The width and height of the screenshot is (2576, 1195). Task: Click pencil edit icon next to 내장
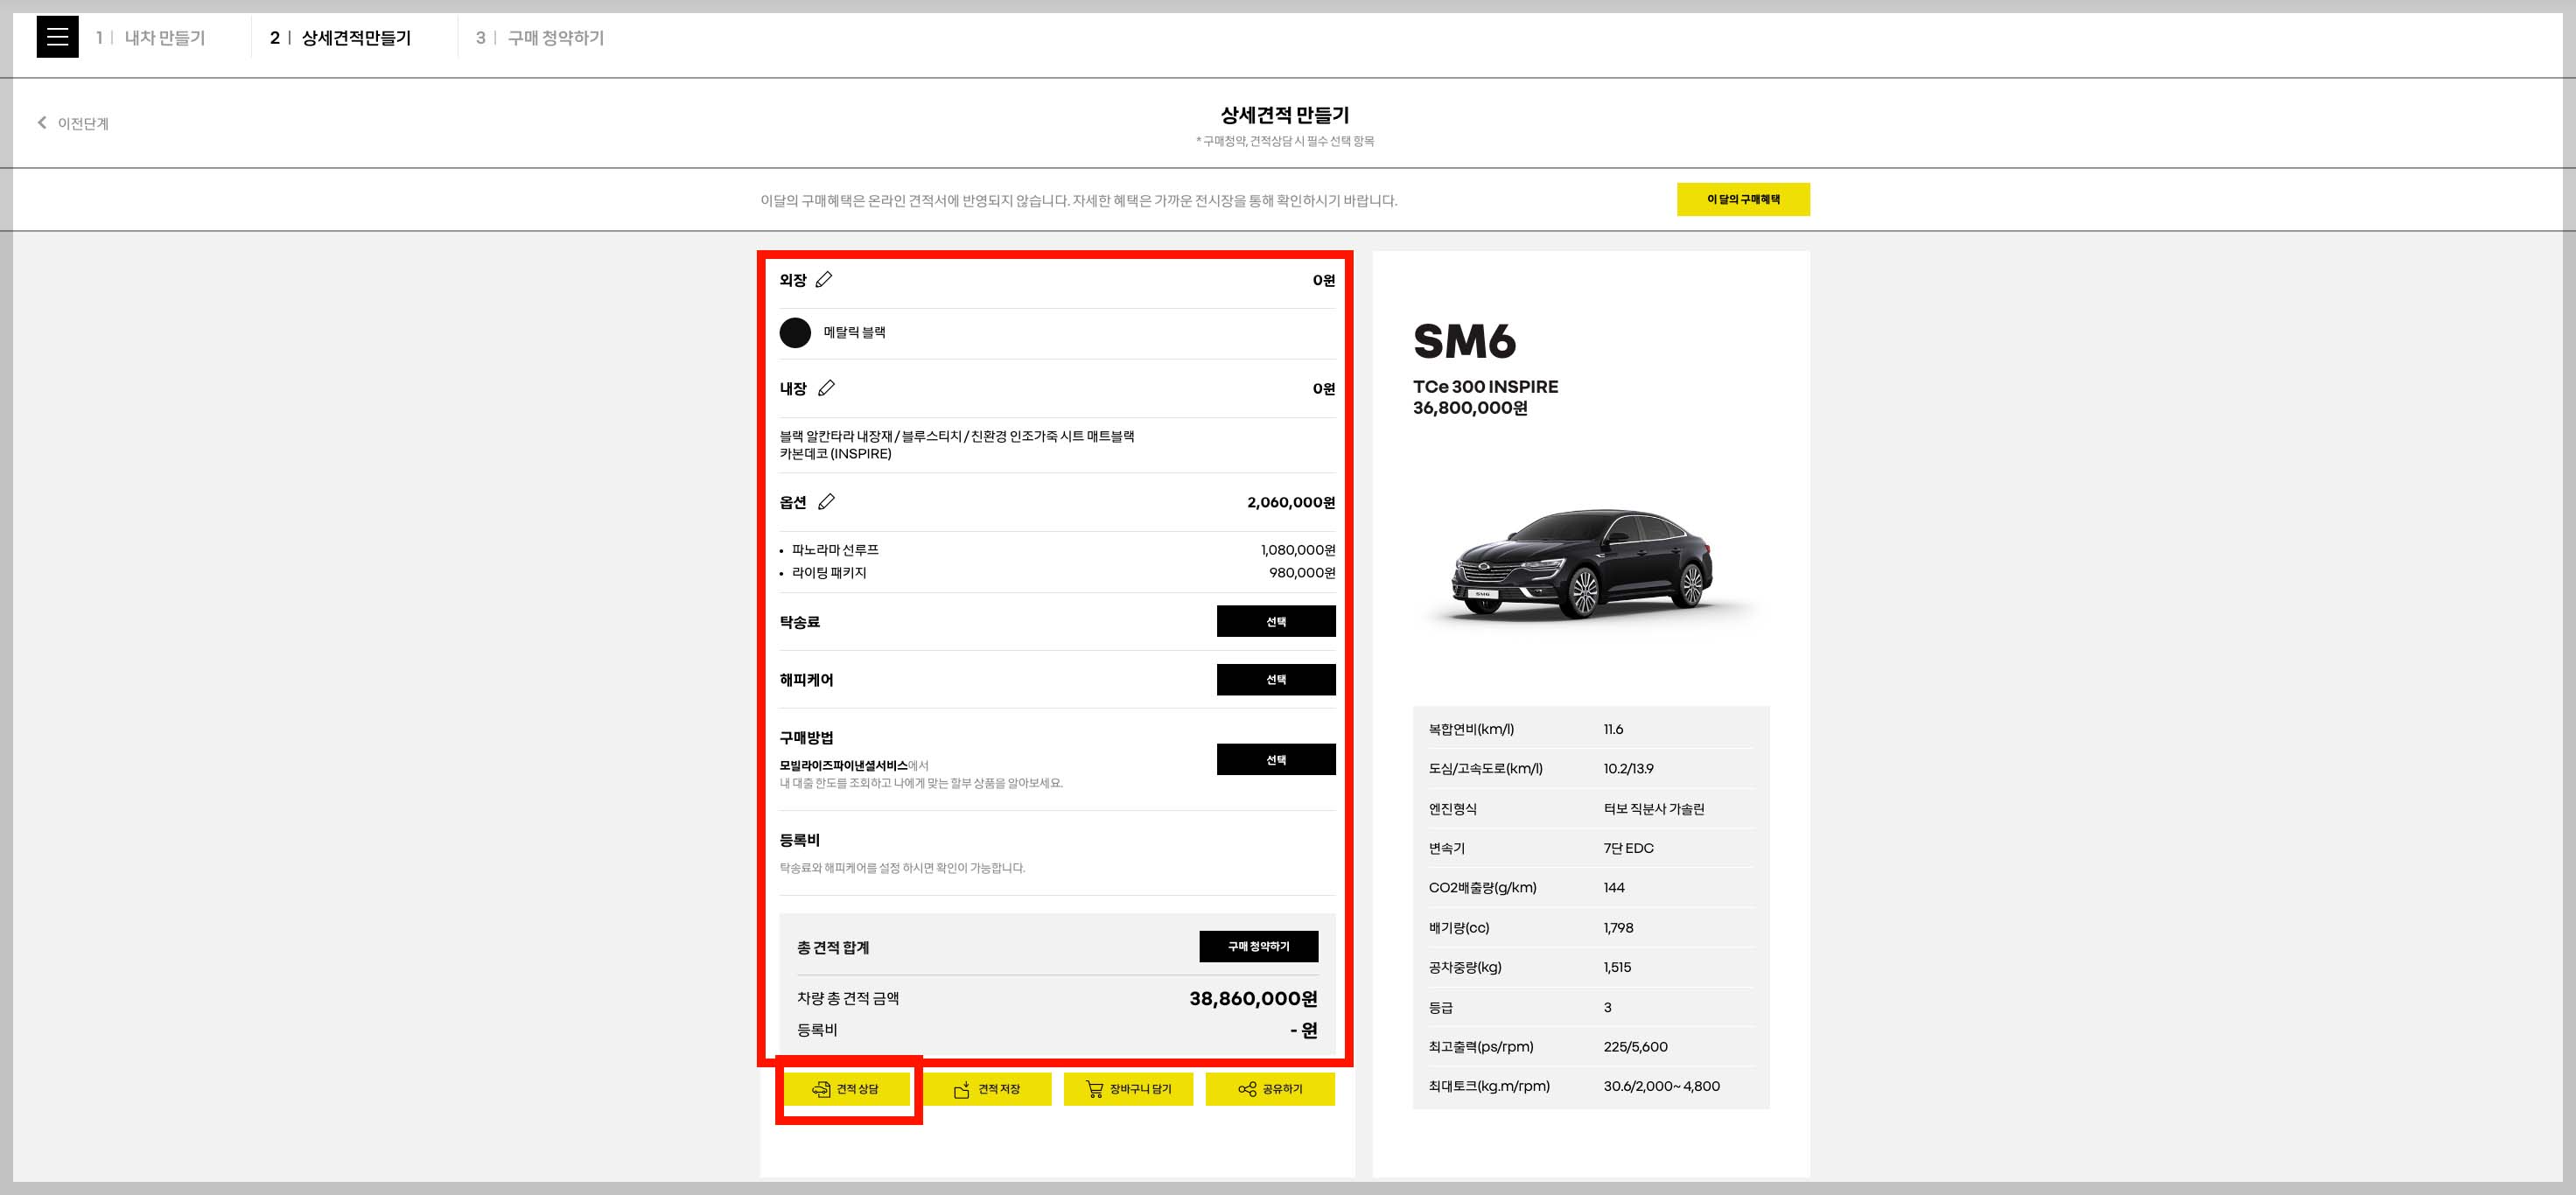(826, 388)
